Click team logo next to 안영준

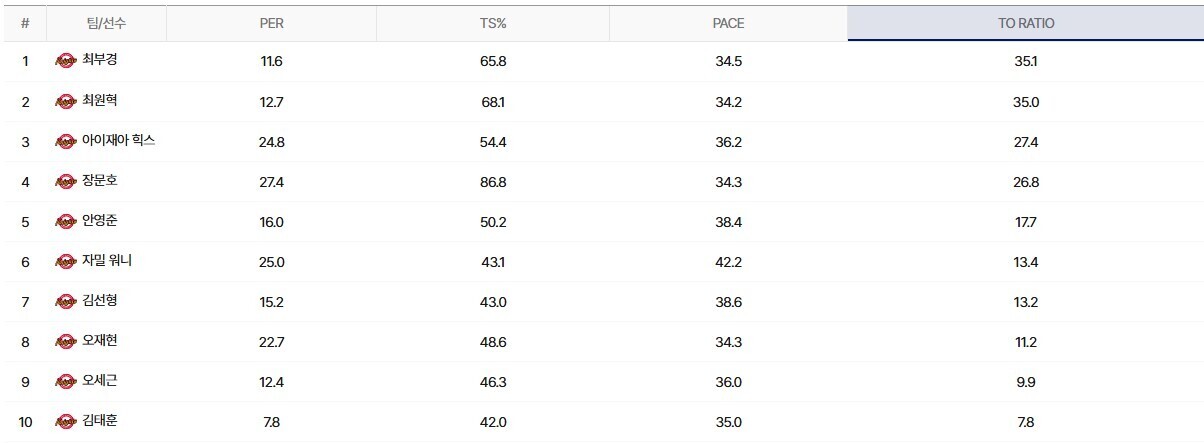pyautogui.click(x=66, y=221)
